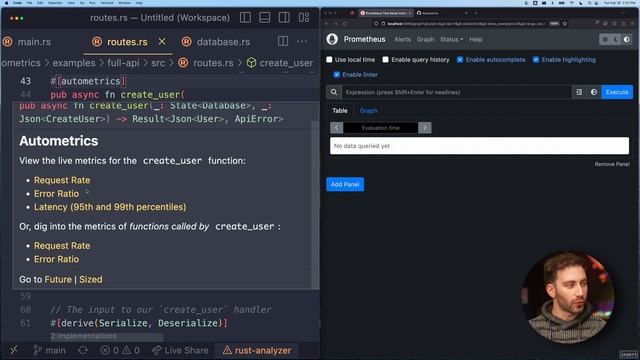
Task: Select dark theme moon icon in Prometheus
Action: tap(616, 39)
